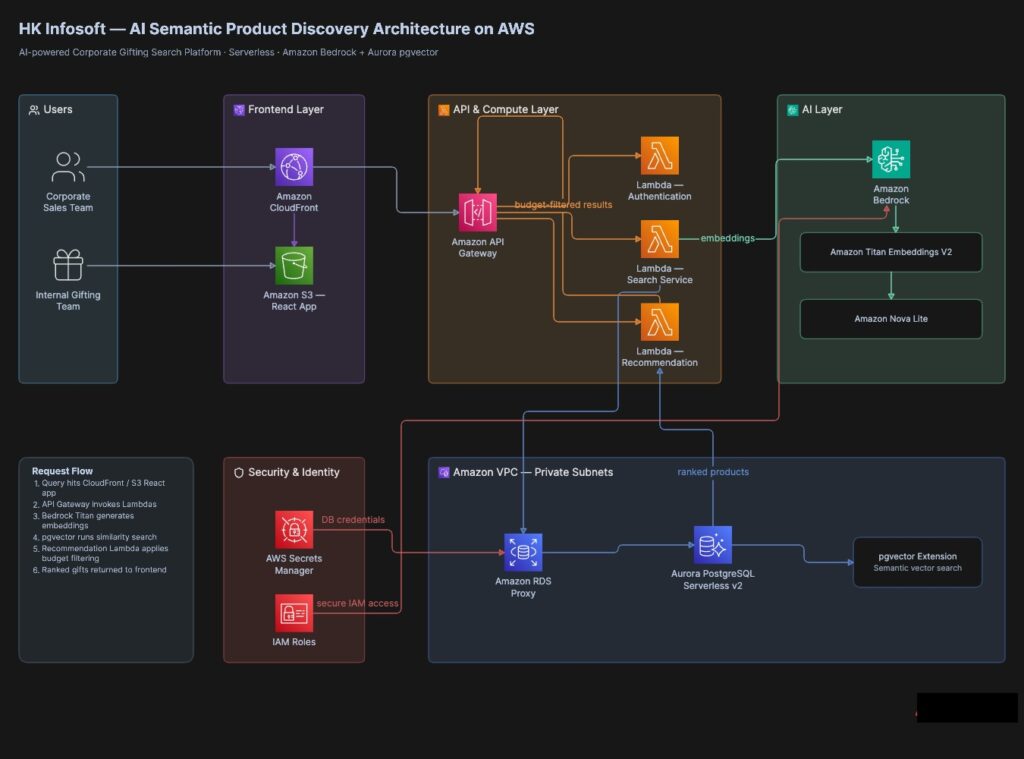Select the AWS Secrets Manager icon
Viewport: 1024px width, 759px height.
(x=294, y=529)
